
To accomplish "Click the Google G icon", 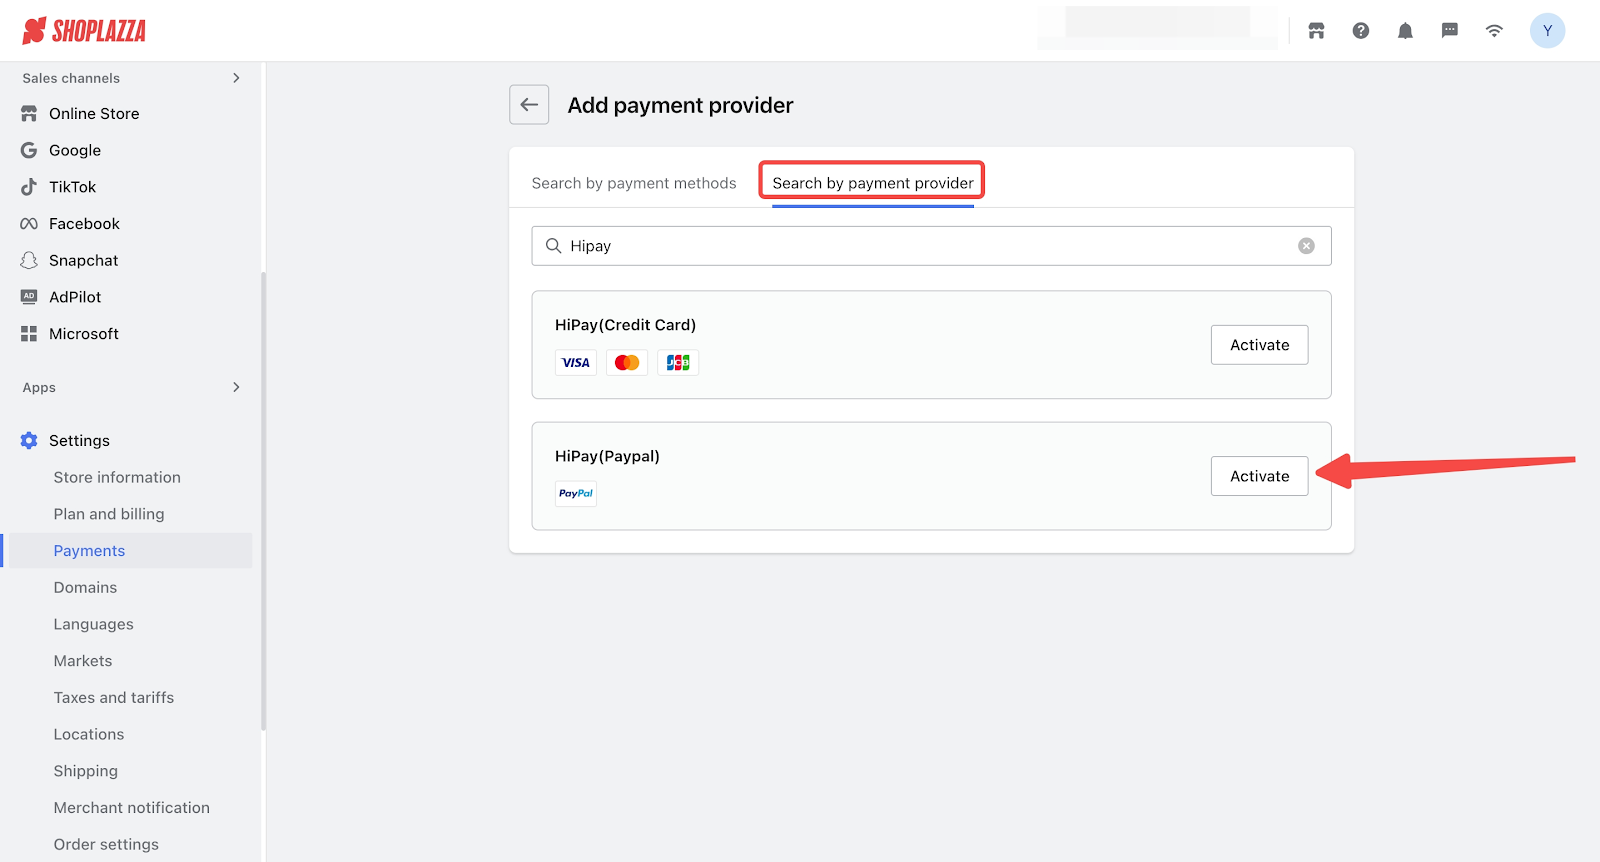I will 29,150.
